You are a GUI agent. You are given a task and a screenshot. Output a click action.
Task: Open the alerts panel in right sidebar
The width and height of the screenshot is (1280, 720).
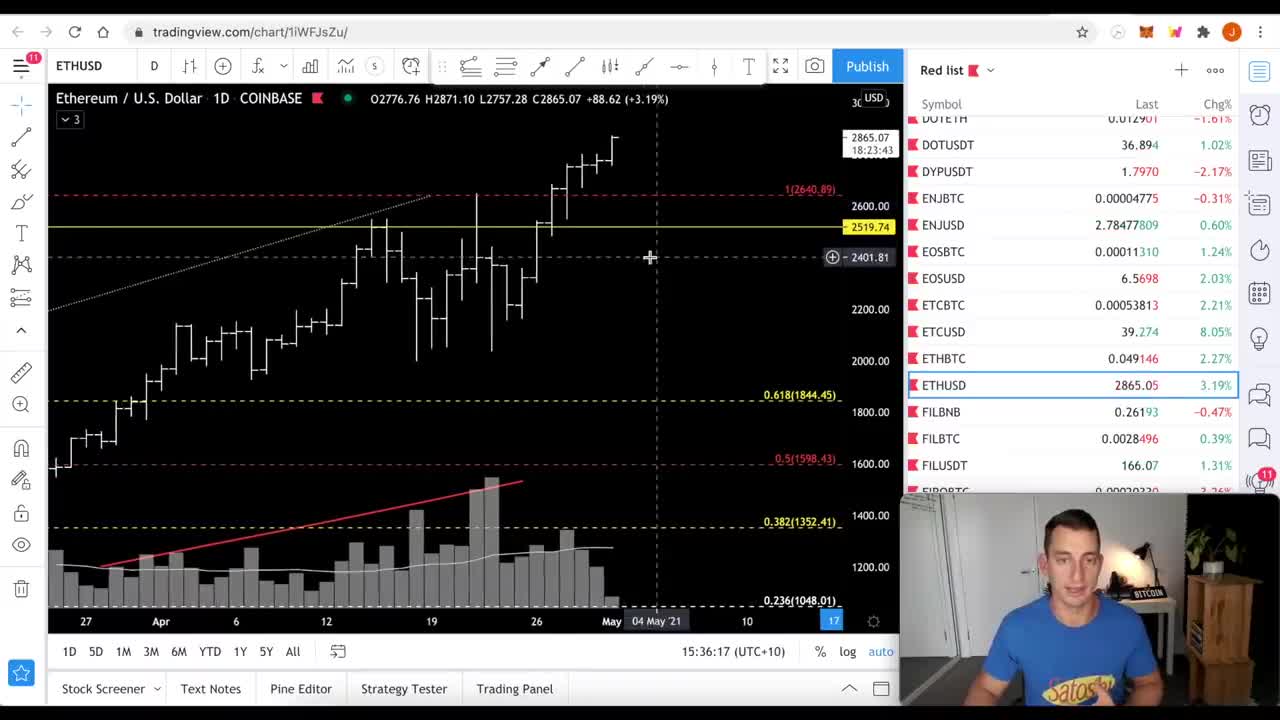coord(1259,115)
